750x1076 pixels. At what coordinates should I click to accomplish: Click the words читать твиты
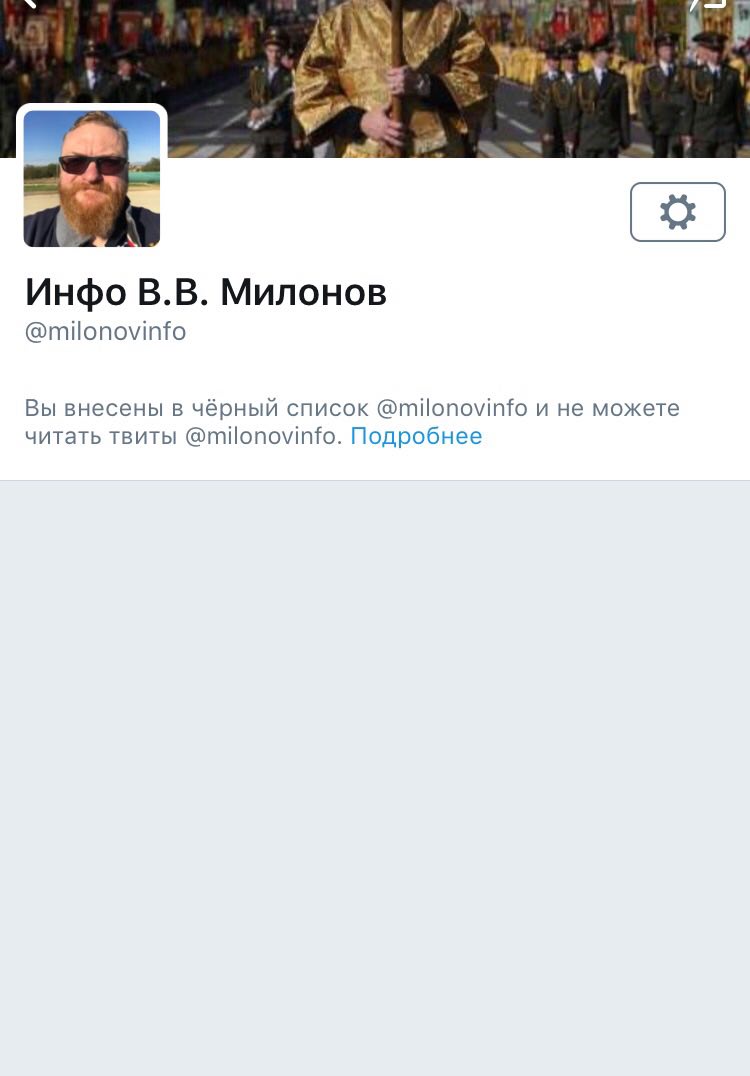tap(101, 436)
